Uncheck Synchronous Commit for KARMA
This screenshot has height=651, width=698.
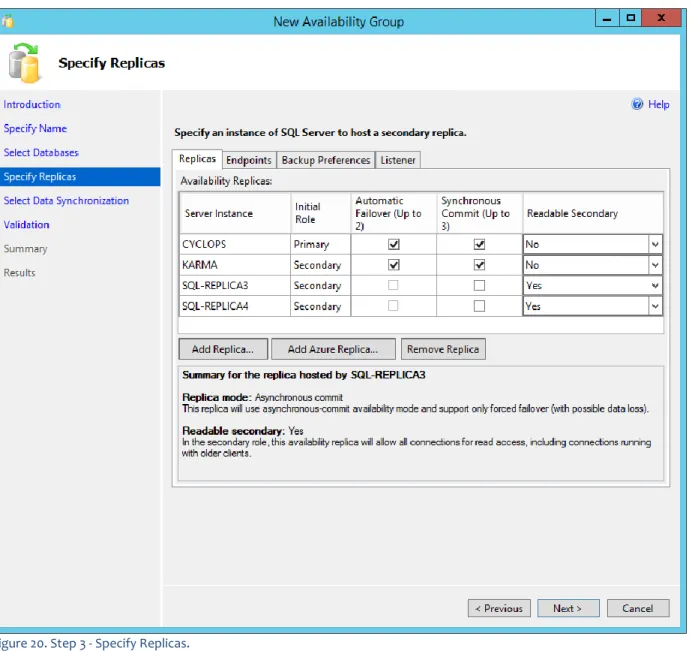(479, 265)
